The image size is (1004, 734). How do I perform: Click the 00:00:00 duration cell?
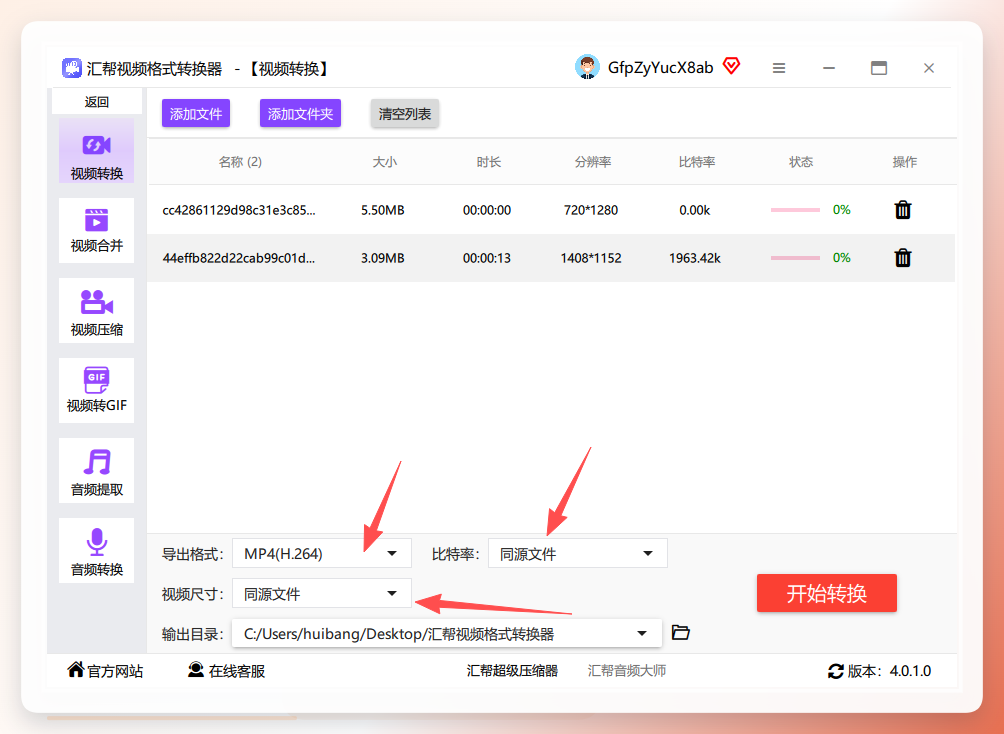[487, 210]
